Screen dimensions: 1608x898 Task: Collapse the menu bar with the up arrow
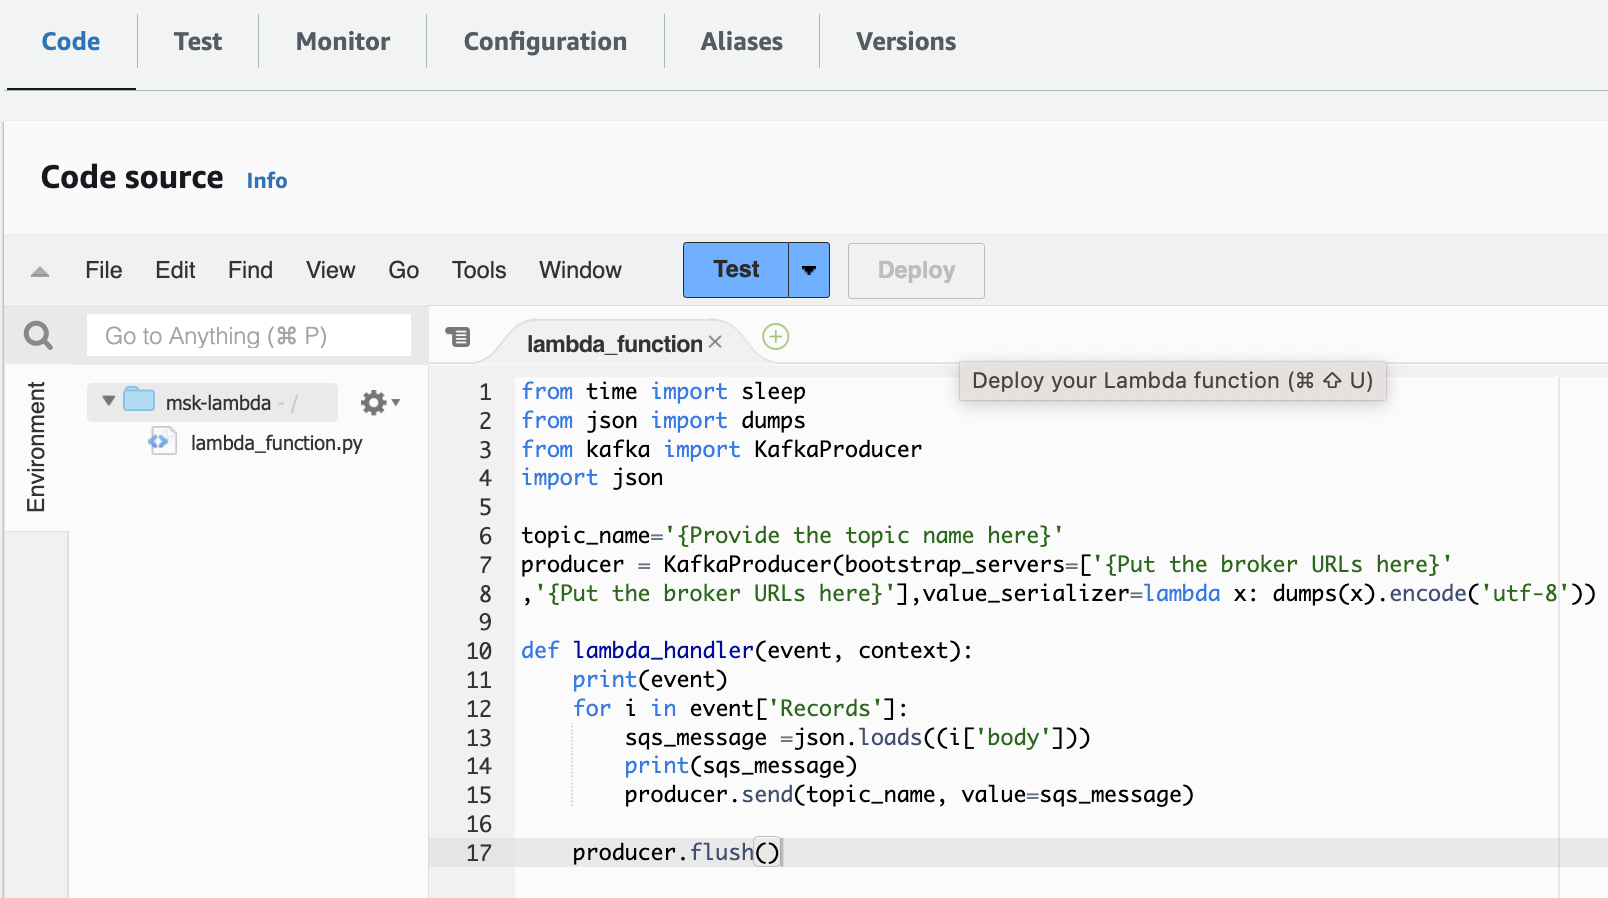(40, 271)
